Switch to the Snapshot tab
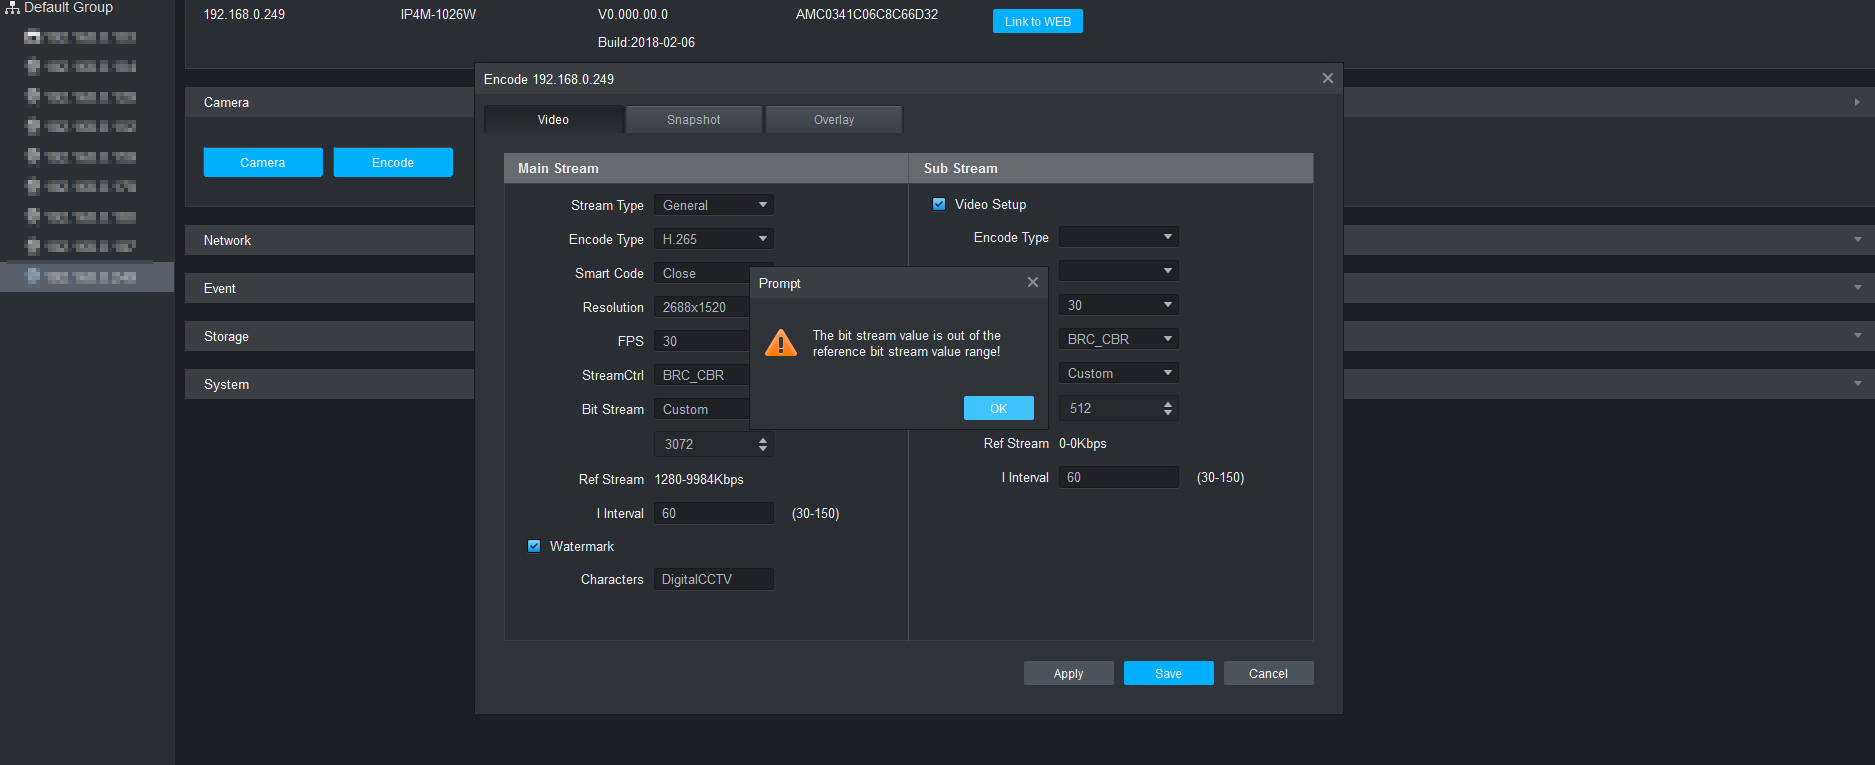The height and width of the screenshot is (765, 1875). point(694,119)
